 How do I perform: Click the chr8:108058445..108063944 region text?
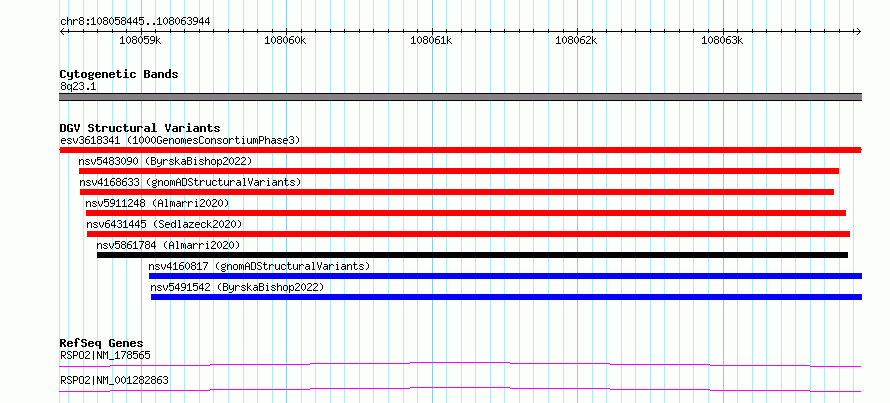click(x=135, y=22)
